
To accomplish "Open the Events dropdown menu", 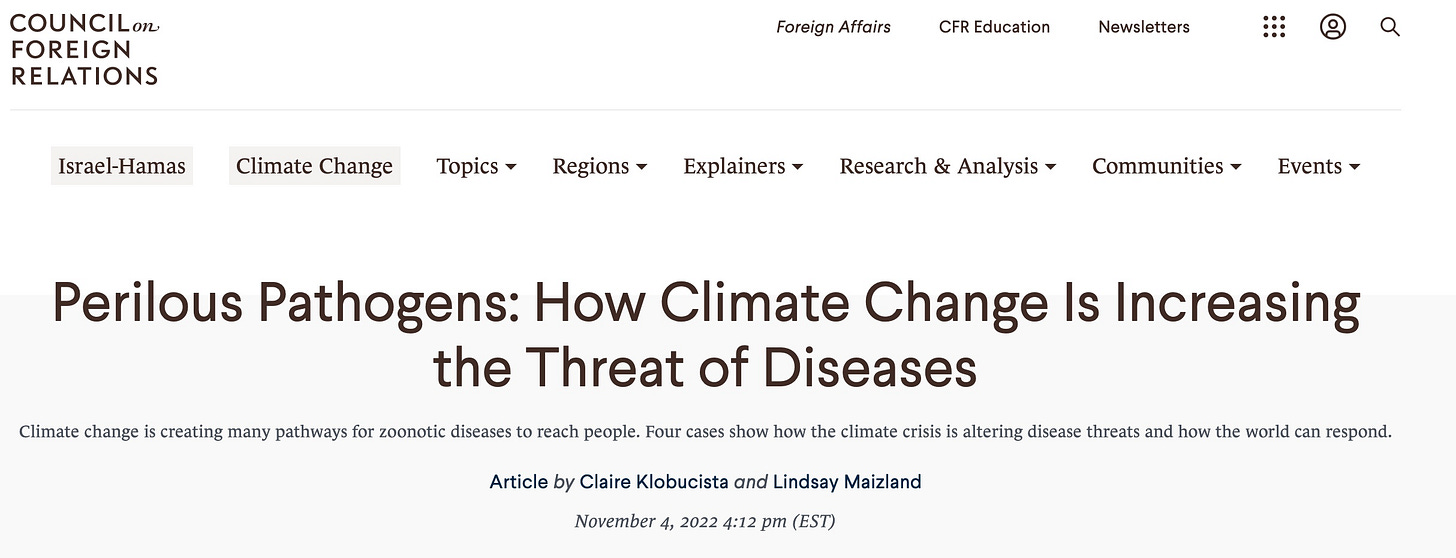I will 1319,166.
